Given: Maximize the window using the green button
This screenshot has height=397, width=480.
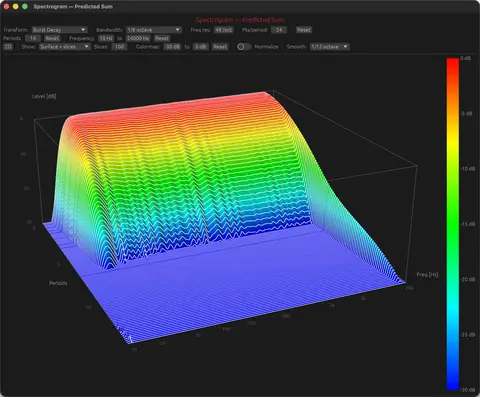Looking at the screenshot, I should 25,6.
